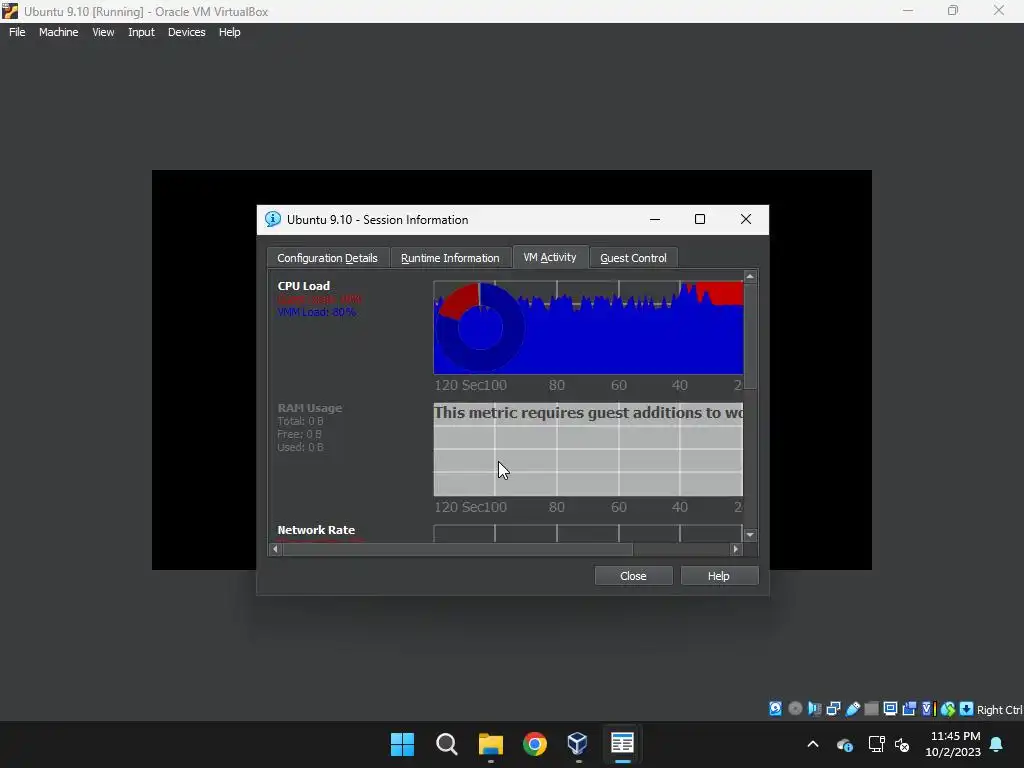The image size is (1024, 768).
Task: Click the horizontal scrollbar left arrow
Action: point(276,549)
